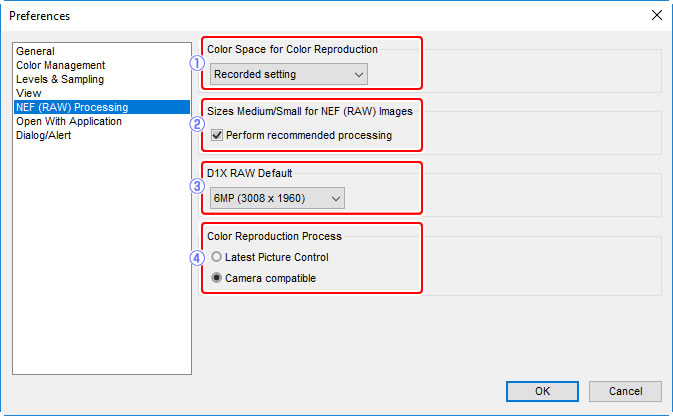The width and height of the screenshot is (673, 416).
Task: Click the chevron arrow of 6MP dropdown
Action: (x=336, y=198)
